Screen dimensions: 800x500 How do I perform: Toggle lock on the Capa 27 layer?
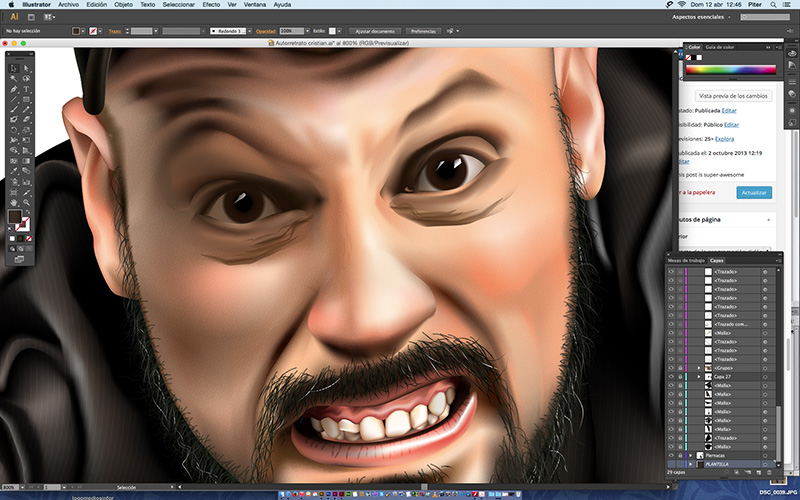pos(681,376)
